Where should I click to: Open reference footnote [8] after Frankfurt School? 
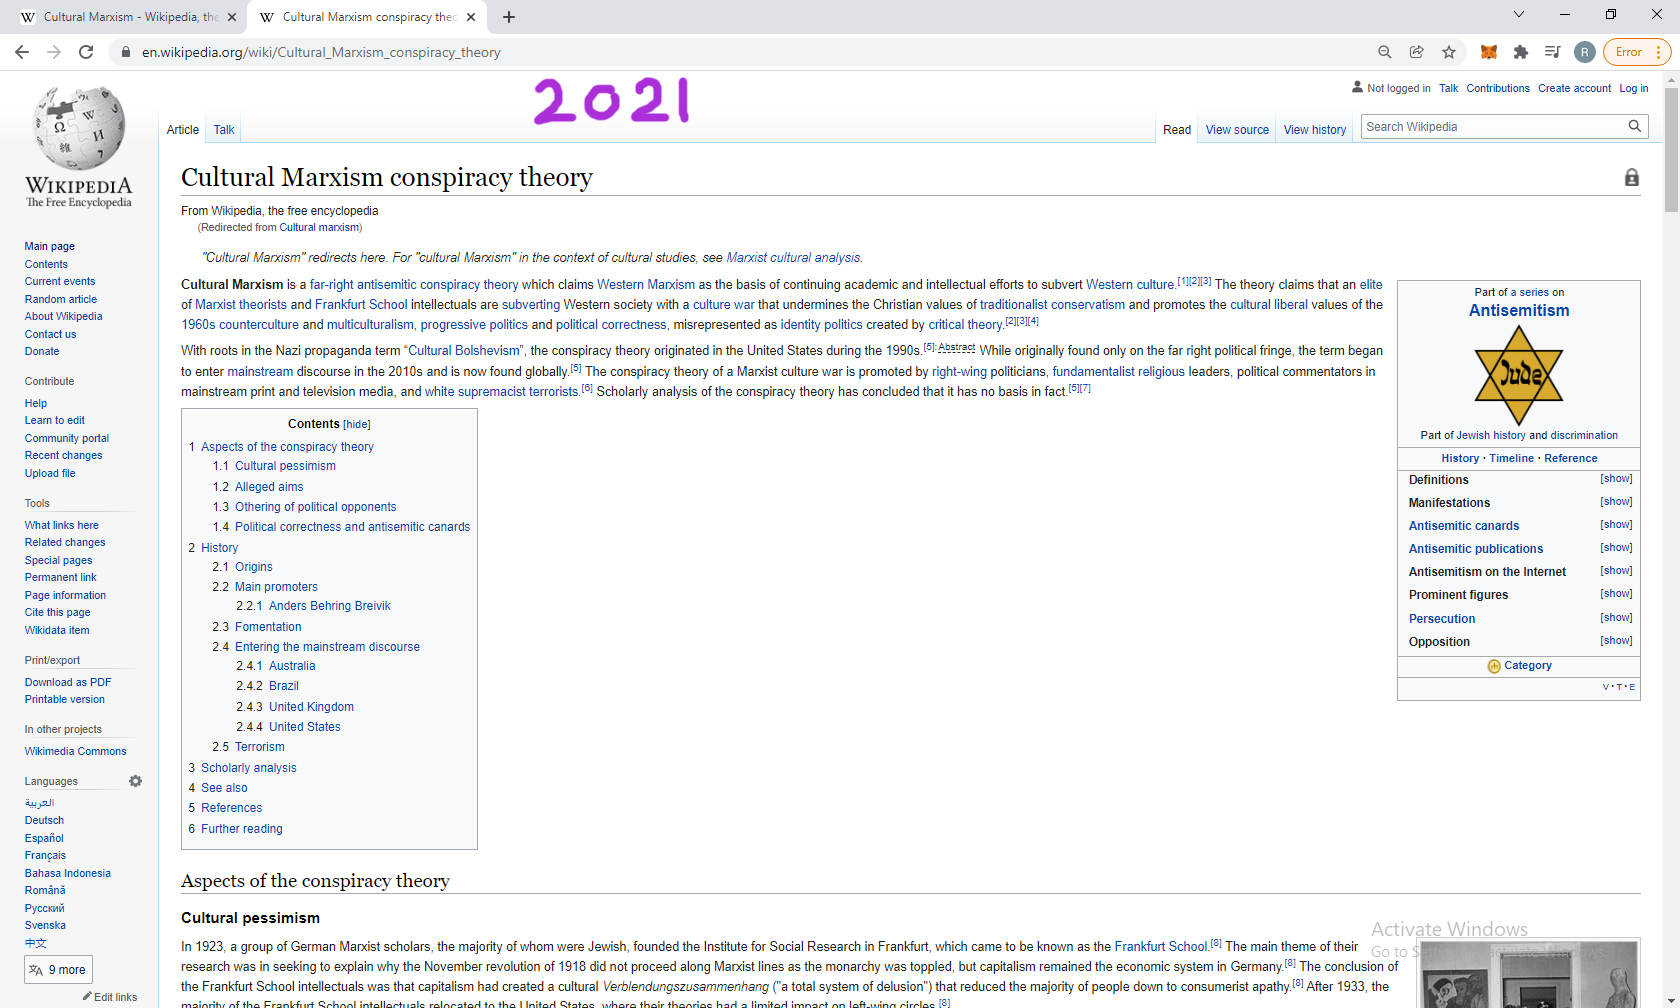[1216, 943]
